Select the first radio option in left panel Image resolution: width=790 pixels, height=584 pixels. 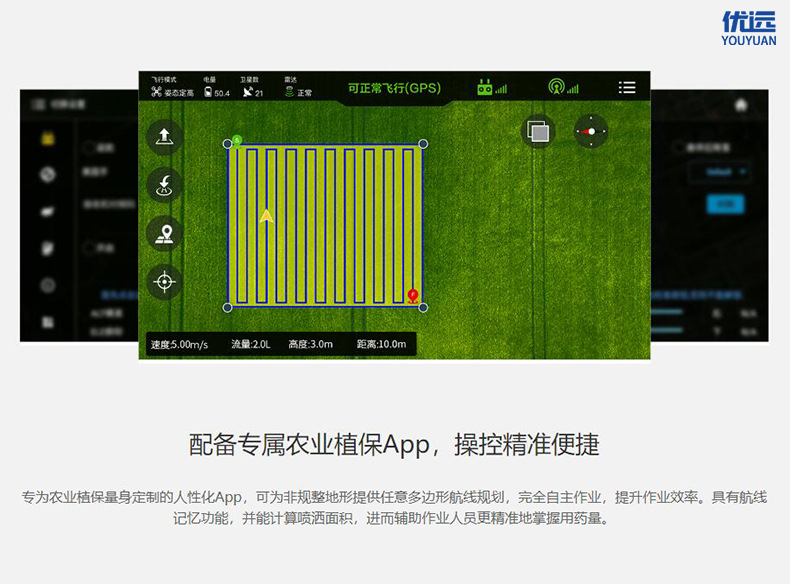(x=90, y=147)
